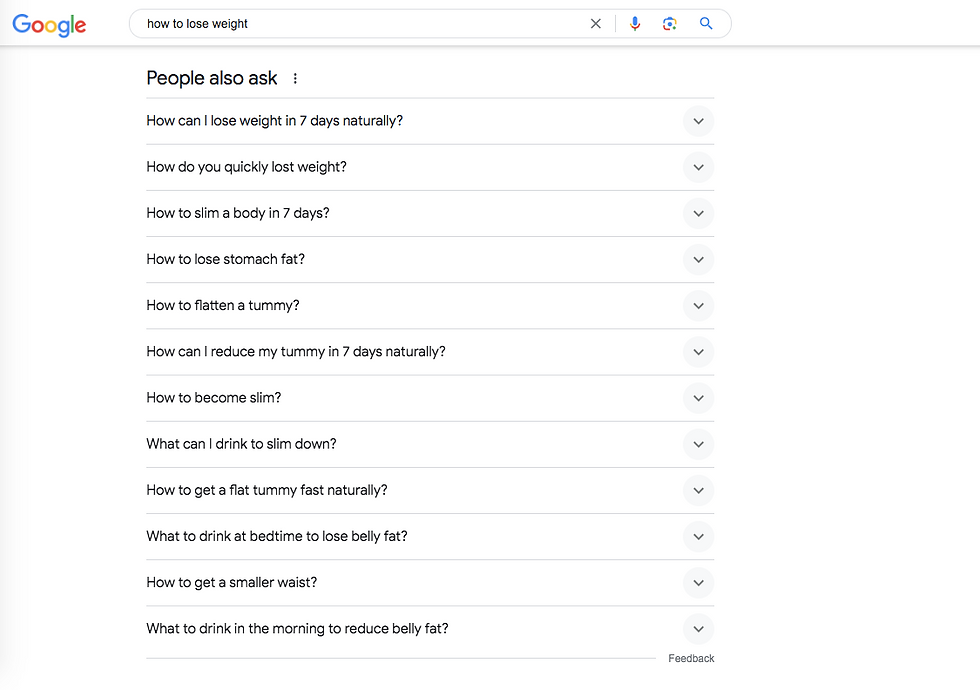Click the search query text field
The width and height of the screenshot is (980, 690).
pos(360,24)
